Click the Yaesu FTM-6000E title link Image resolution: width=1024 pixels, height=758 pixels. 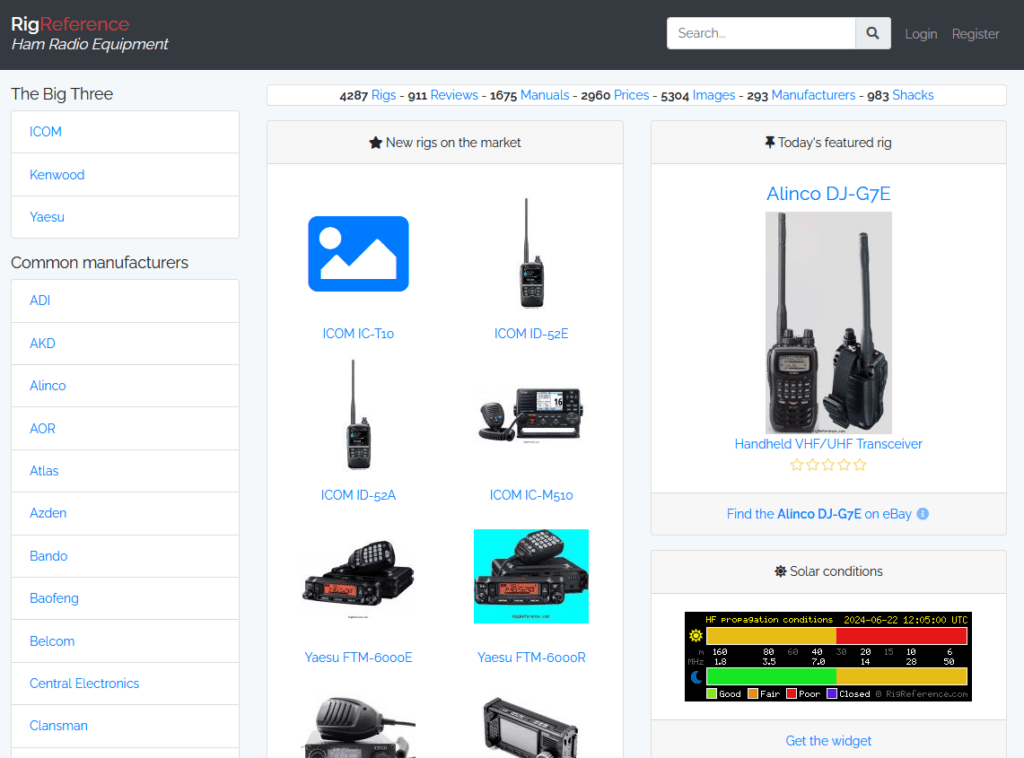pos(359,657)
